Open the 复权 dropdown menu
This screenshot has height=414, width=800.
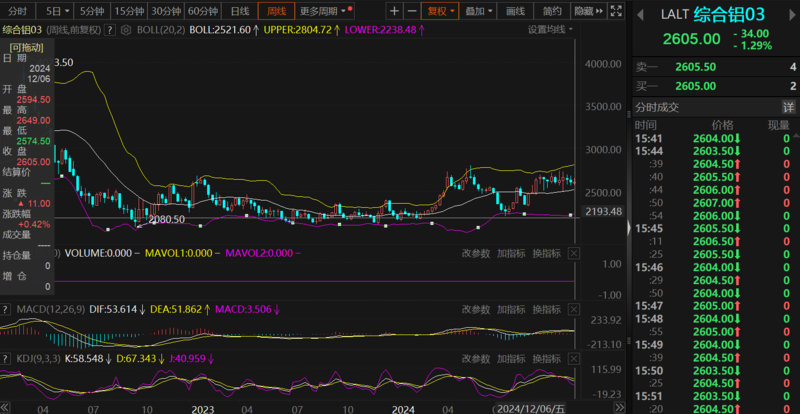439,11
